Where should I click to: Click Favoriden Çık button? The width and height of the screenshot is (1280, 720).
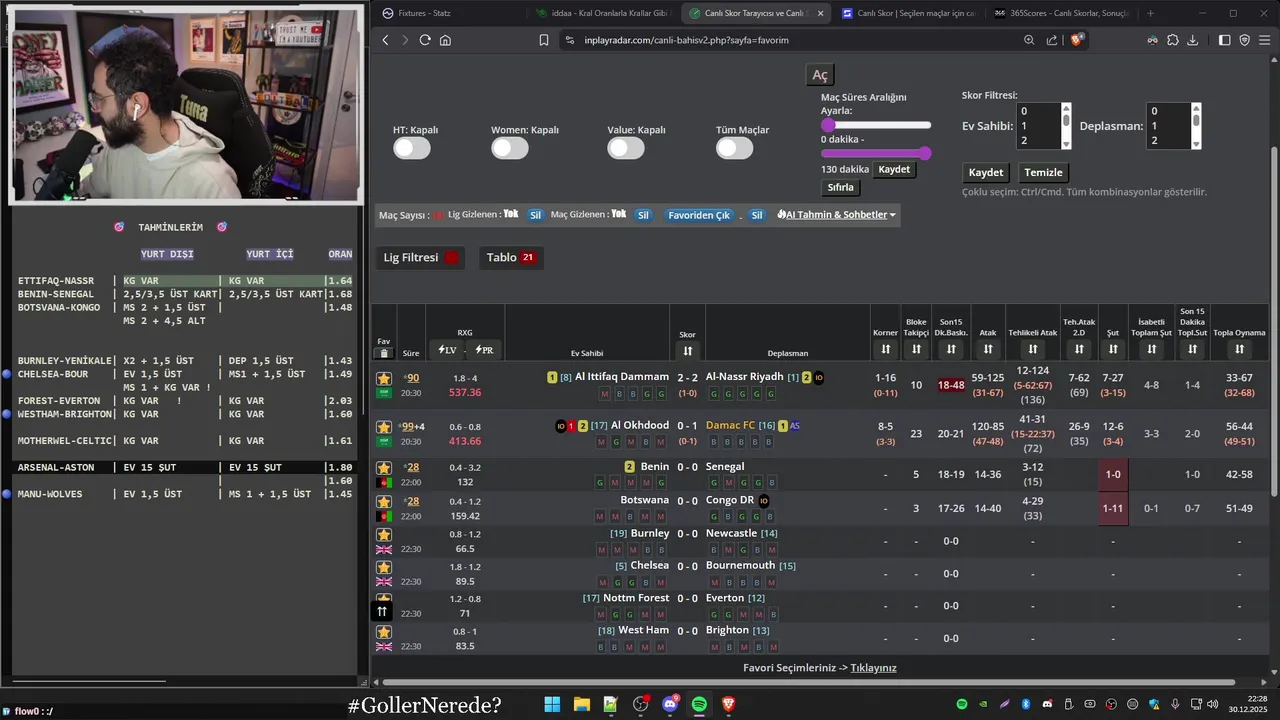pos(699,215)
